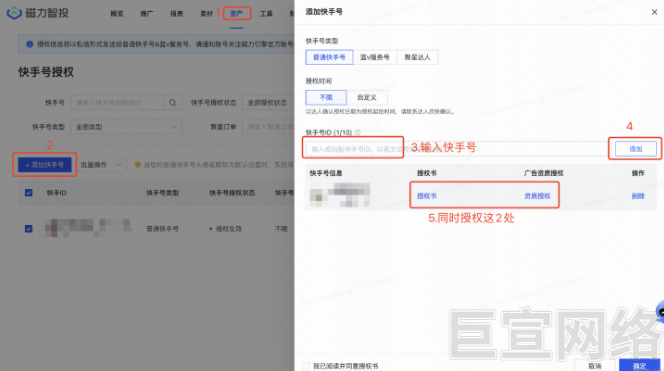Click the 普通快手号 cell in the table row
The image size is (664, 371).
point(163,229)
